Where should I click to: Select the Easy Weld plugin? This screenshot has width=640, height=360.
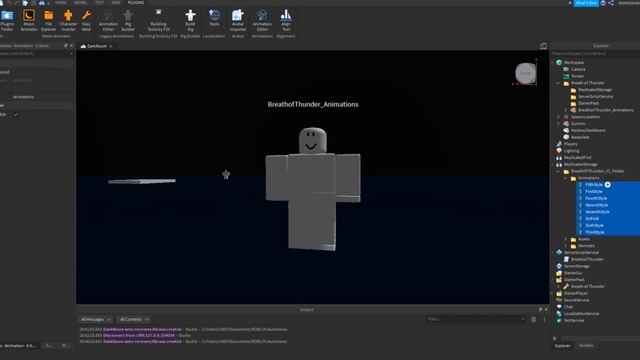coord(86,20)
